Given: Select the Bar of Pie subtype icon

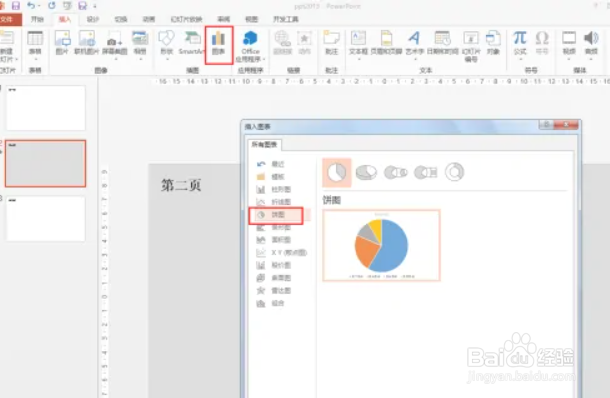Looking at the screenshot, I should (x=426, y=172).
